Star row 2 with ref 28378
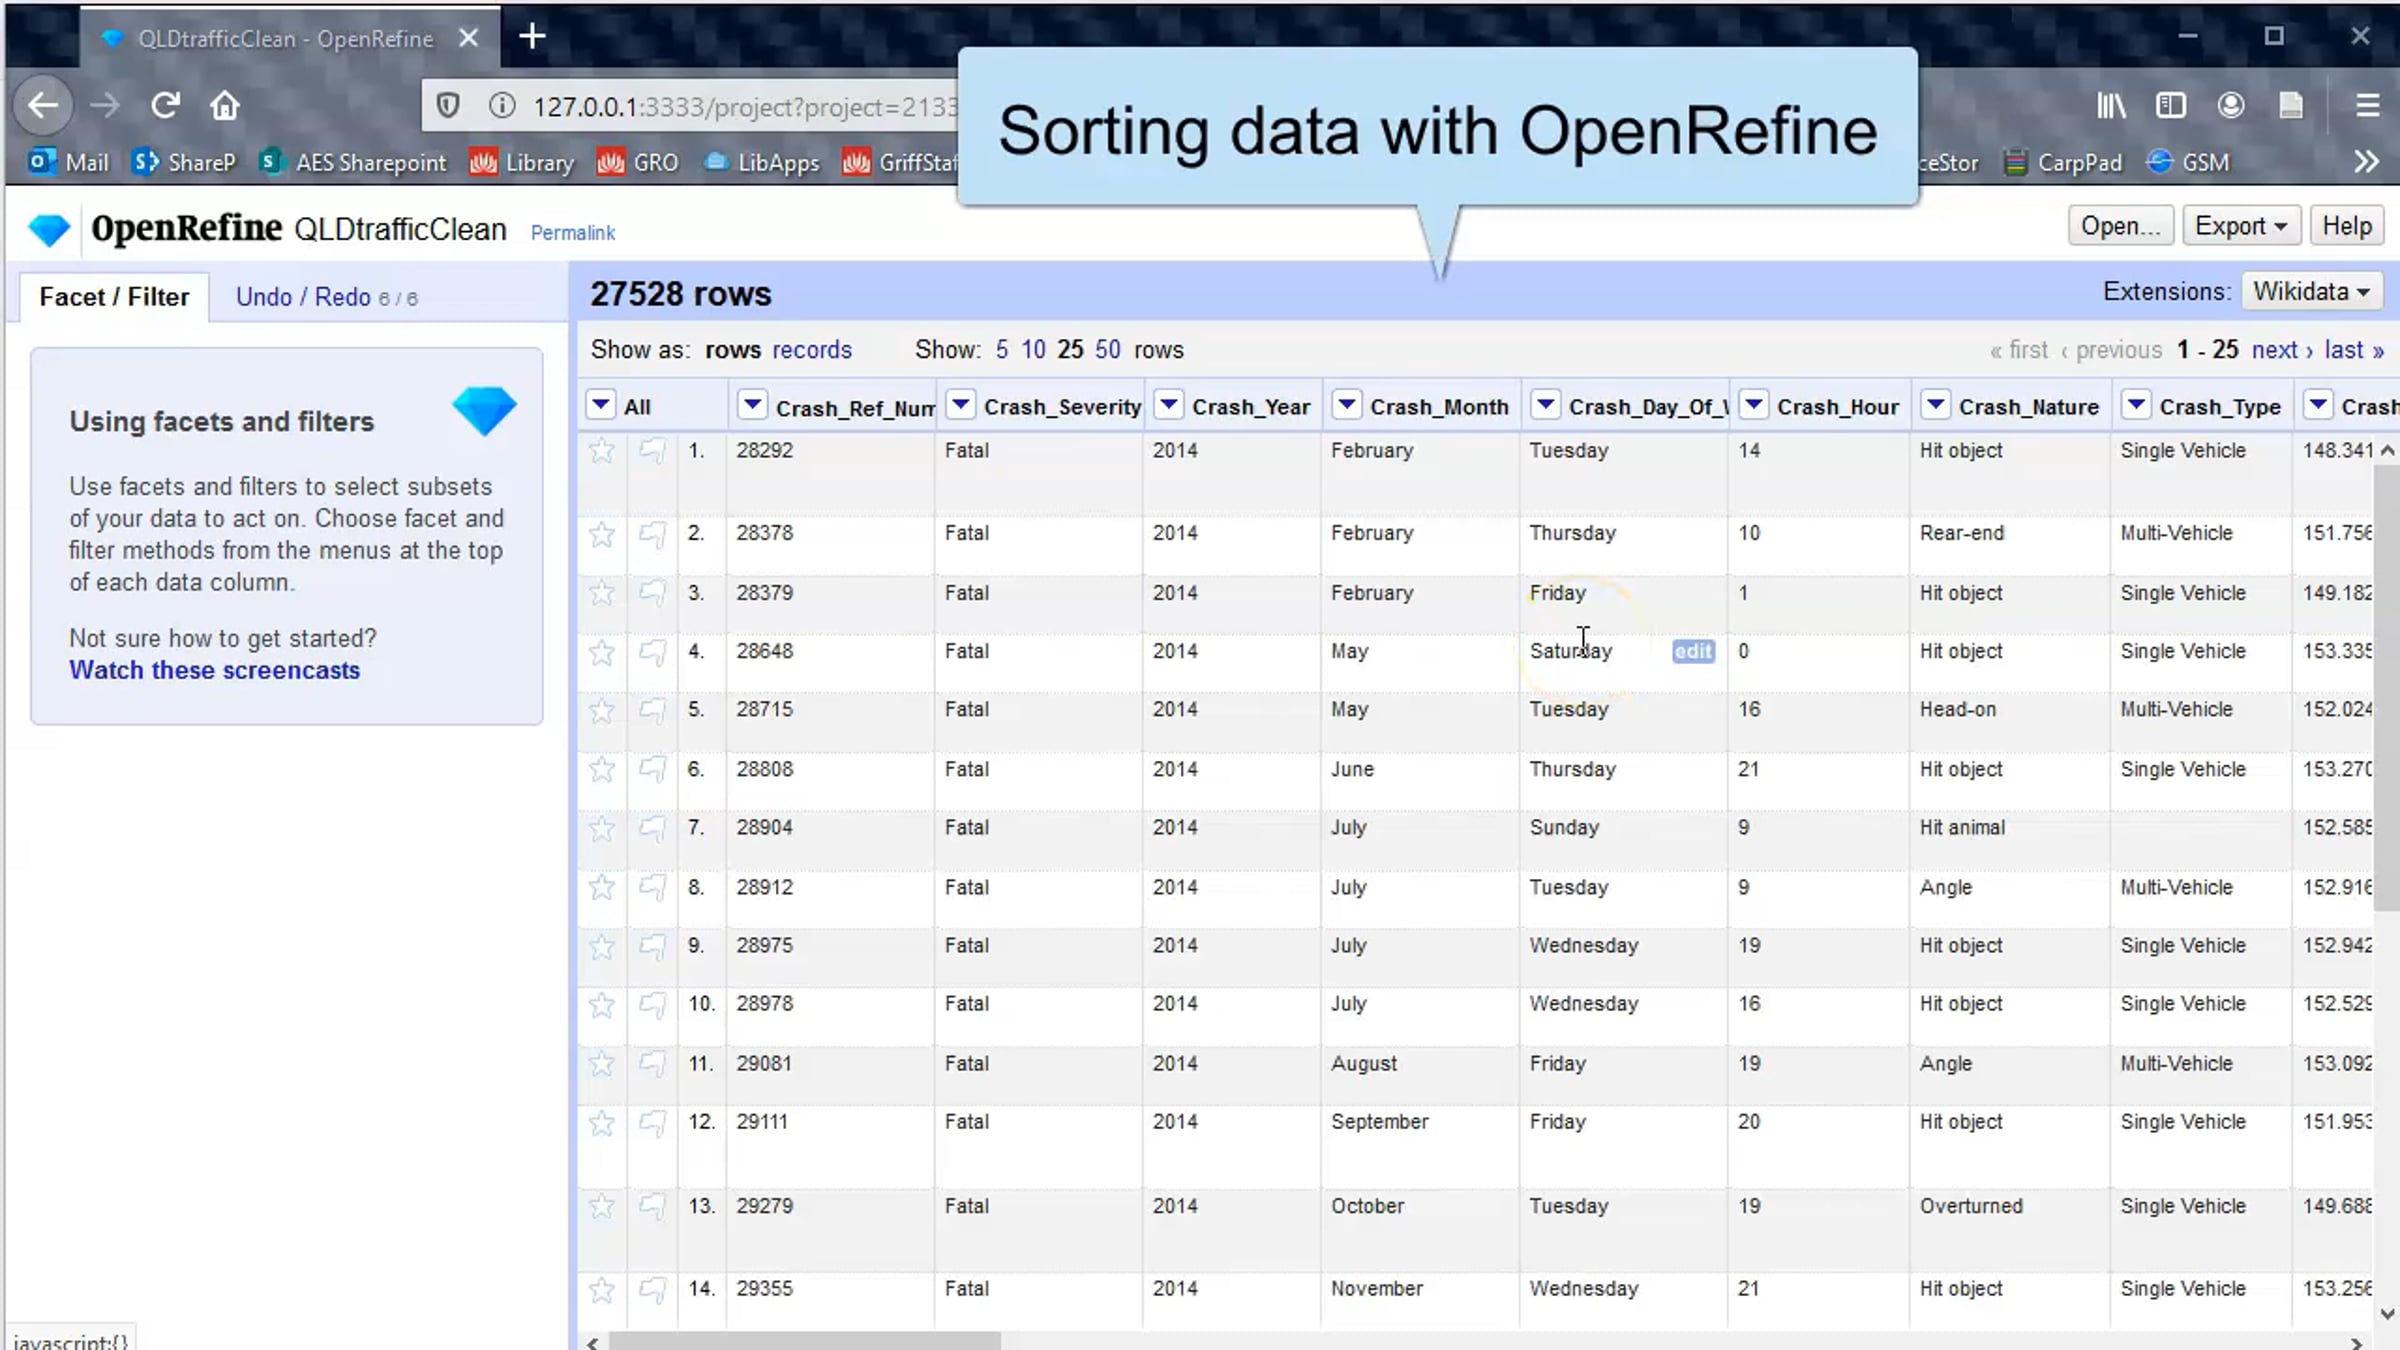 pyautogui.click(x=602, y=534)
